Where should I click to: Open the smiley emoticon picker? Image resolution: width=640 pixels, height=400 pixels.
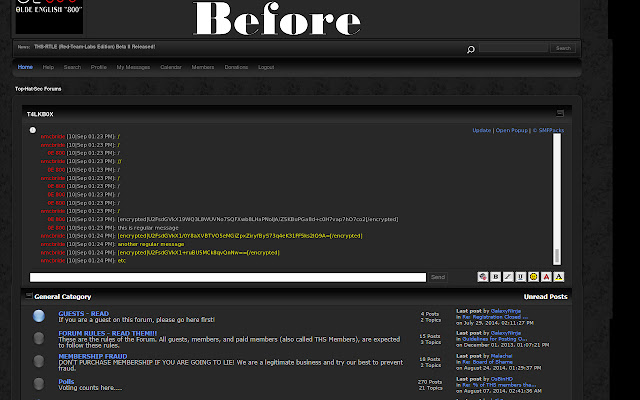(533, 277)
